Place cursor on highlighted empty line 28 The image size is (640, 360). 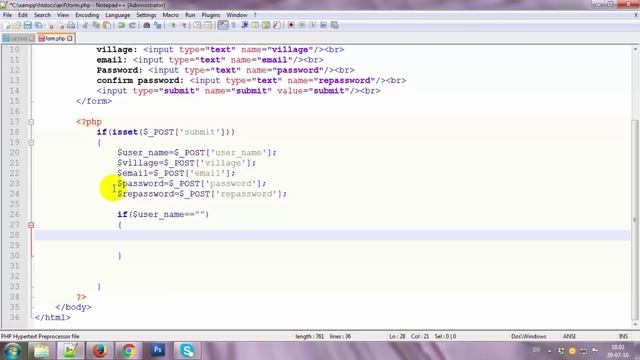pyautogui.click(x=332, y=235)
